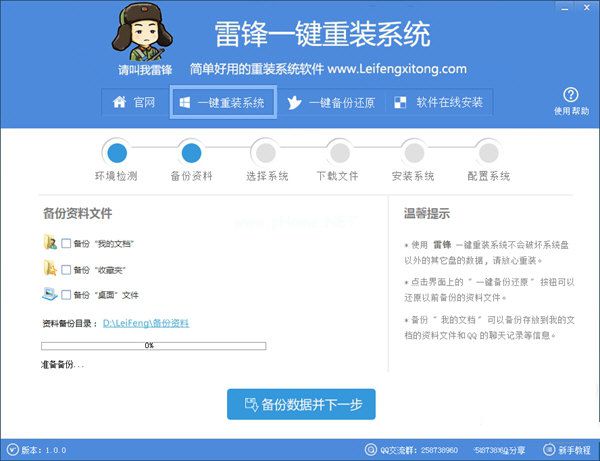Select the 一键重装系统 tab
The image size is (600, 461).
click(x=223, y=102)
